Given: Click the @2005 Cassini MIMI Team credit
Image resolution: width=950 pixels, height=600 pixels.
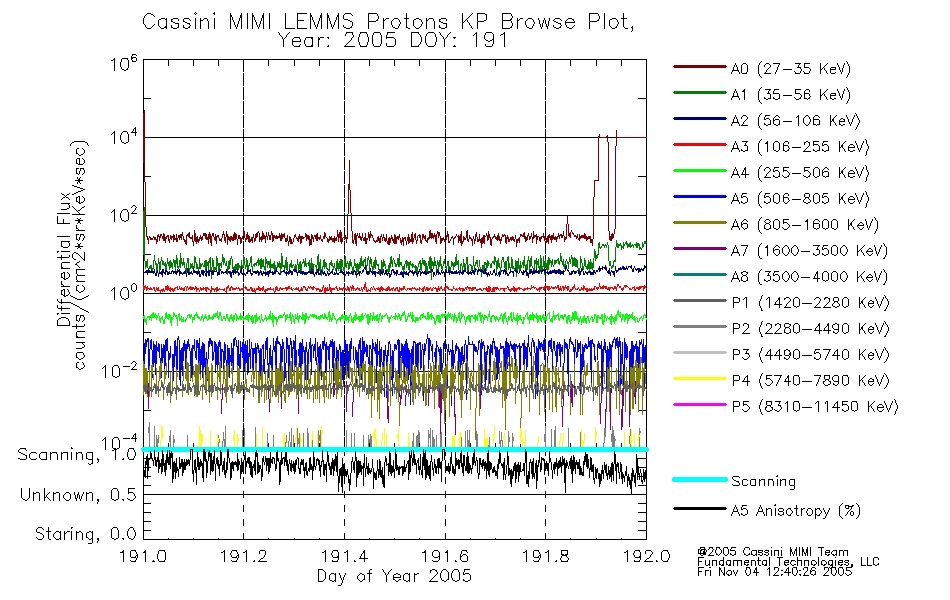Looking at the screenshot, I should (773, 552).
